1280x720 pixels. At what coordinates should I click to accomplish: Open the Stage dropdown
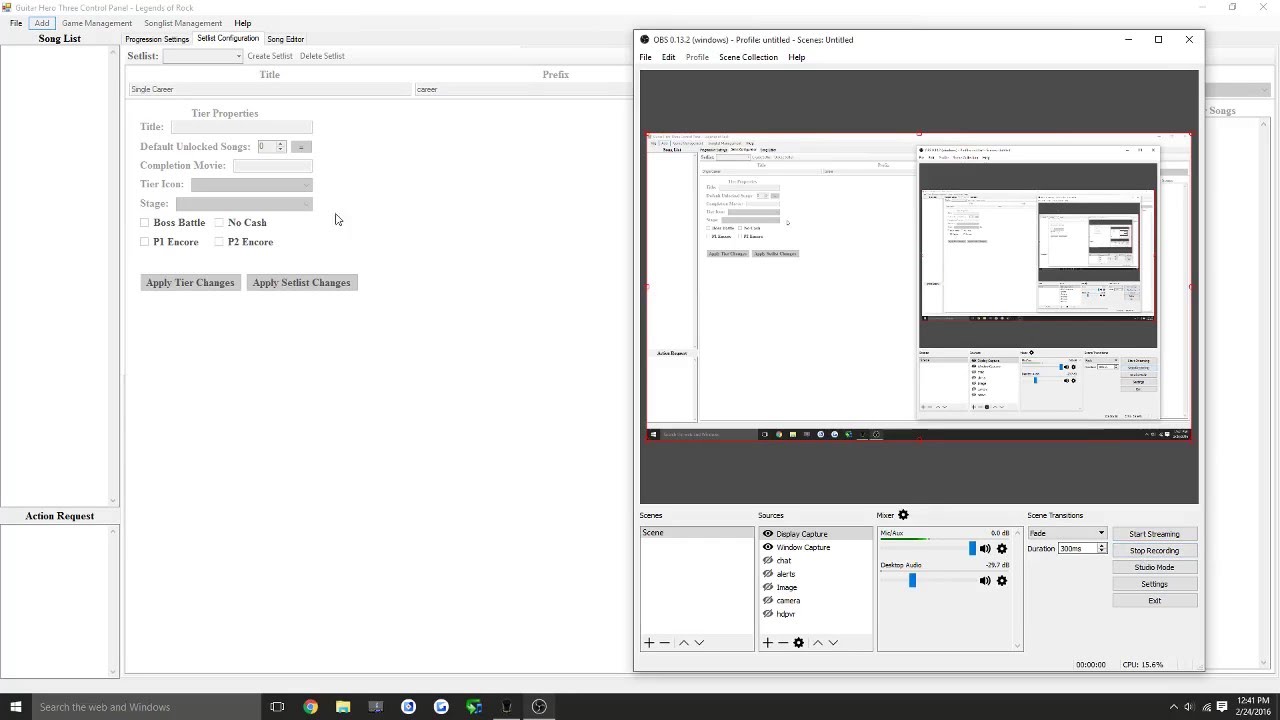[x=244, y=204]
